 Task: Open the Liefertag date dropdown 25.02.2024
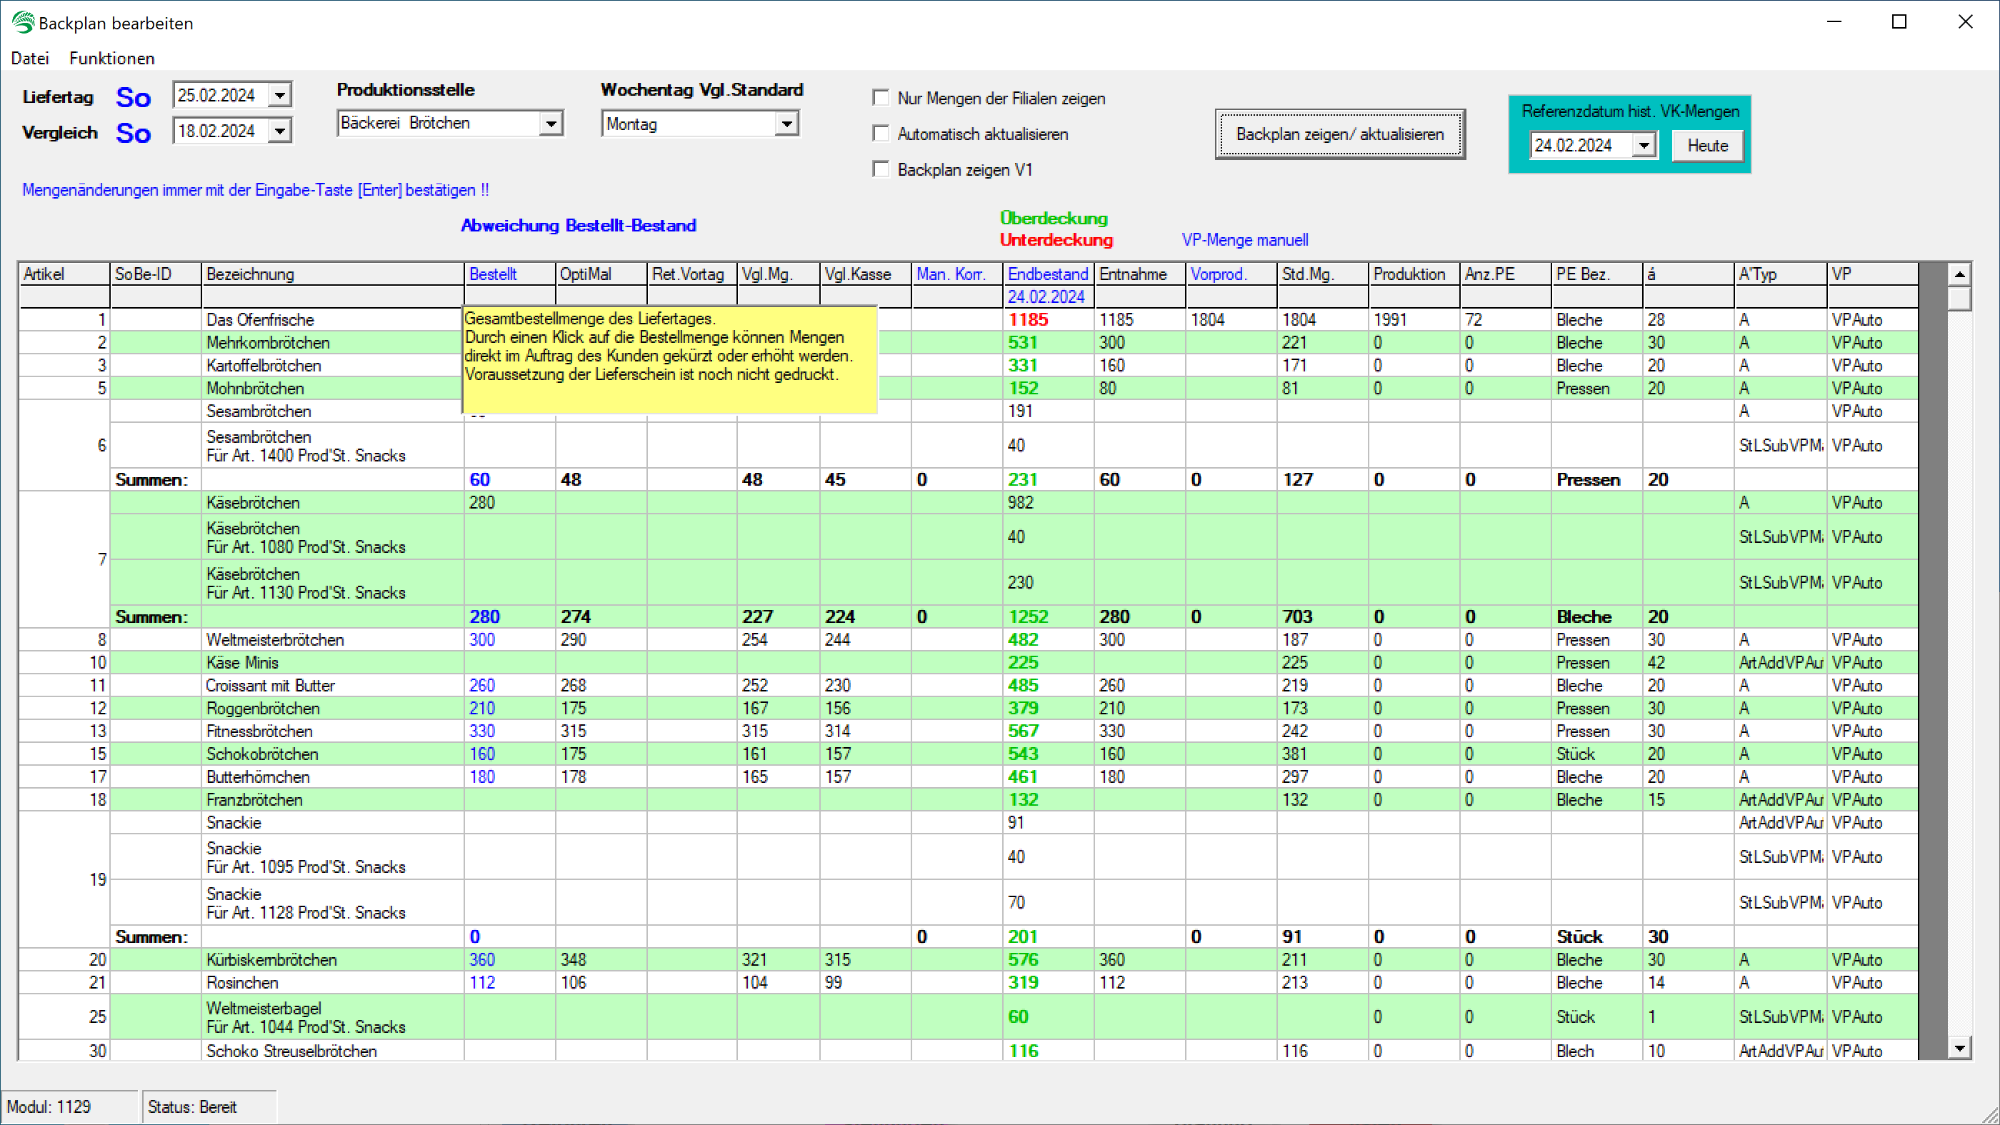pos(281,96)
